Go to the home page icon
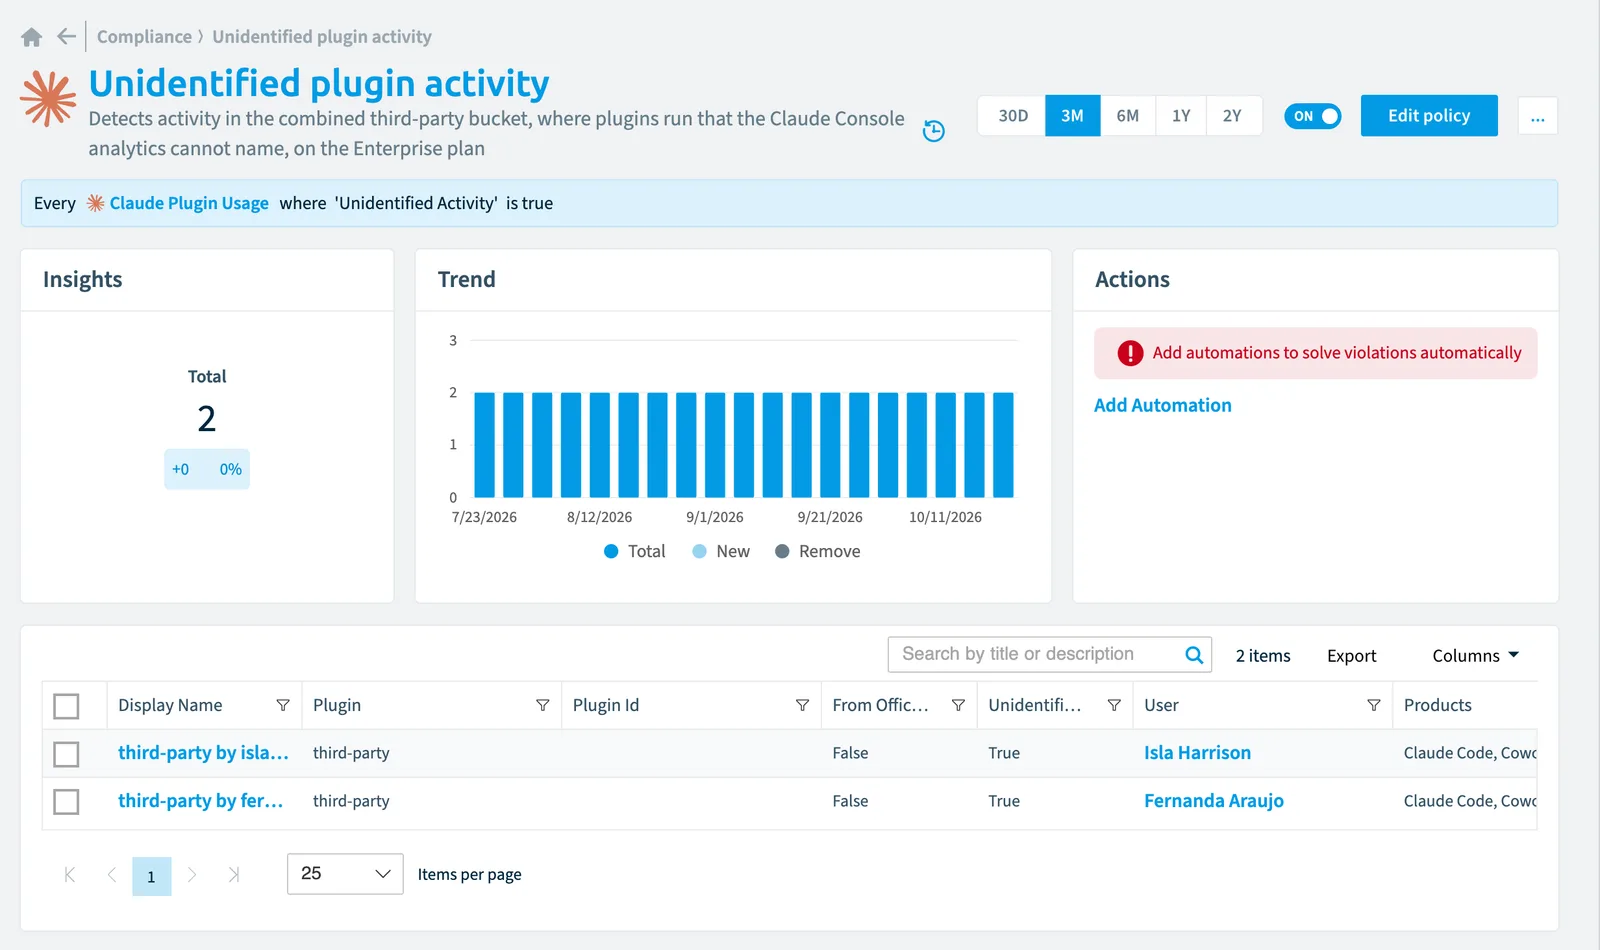The width and height of the screenshot is (1600, 950). [x=32, y=37]
